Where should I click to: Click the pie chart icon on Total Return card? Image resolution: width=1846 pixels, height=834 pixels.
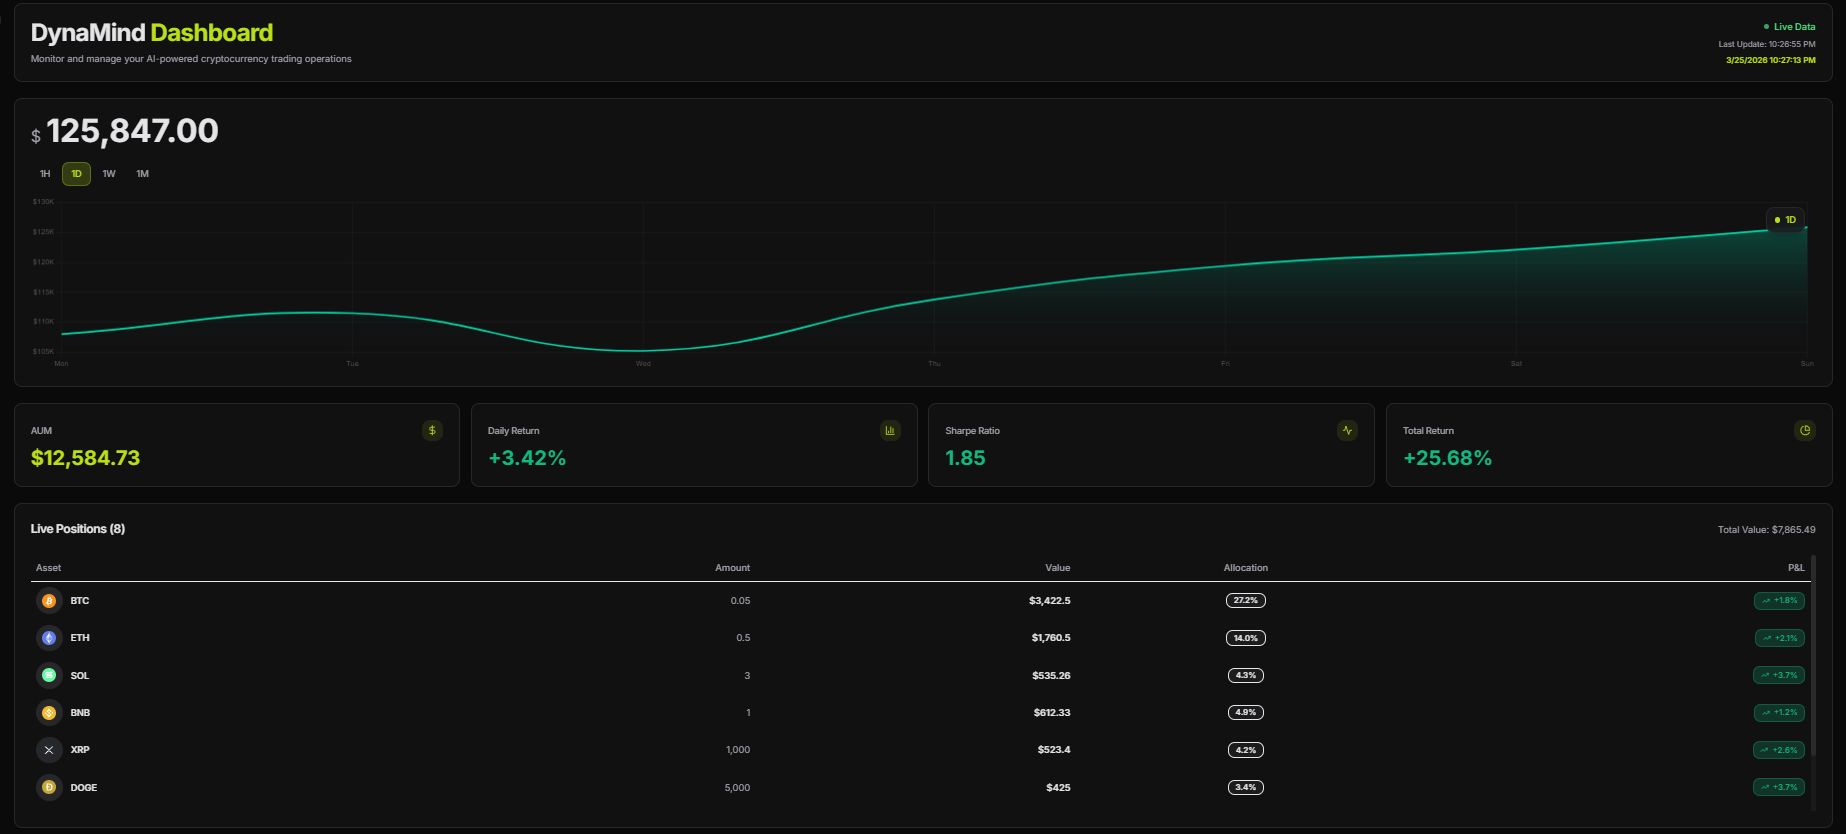tap(1805, 431)
